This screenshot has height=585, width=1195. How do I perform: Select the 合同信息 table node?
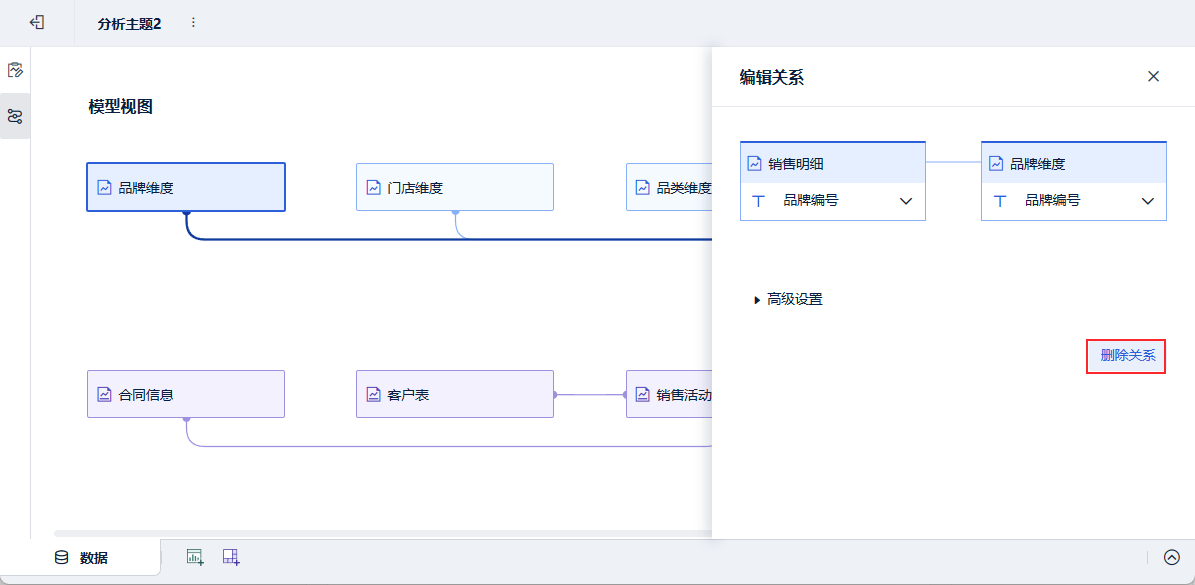coord(186,394)
